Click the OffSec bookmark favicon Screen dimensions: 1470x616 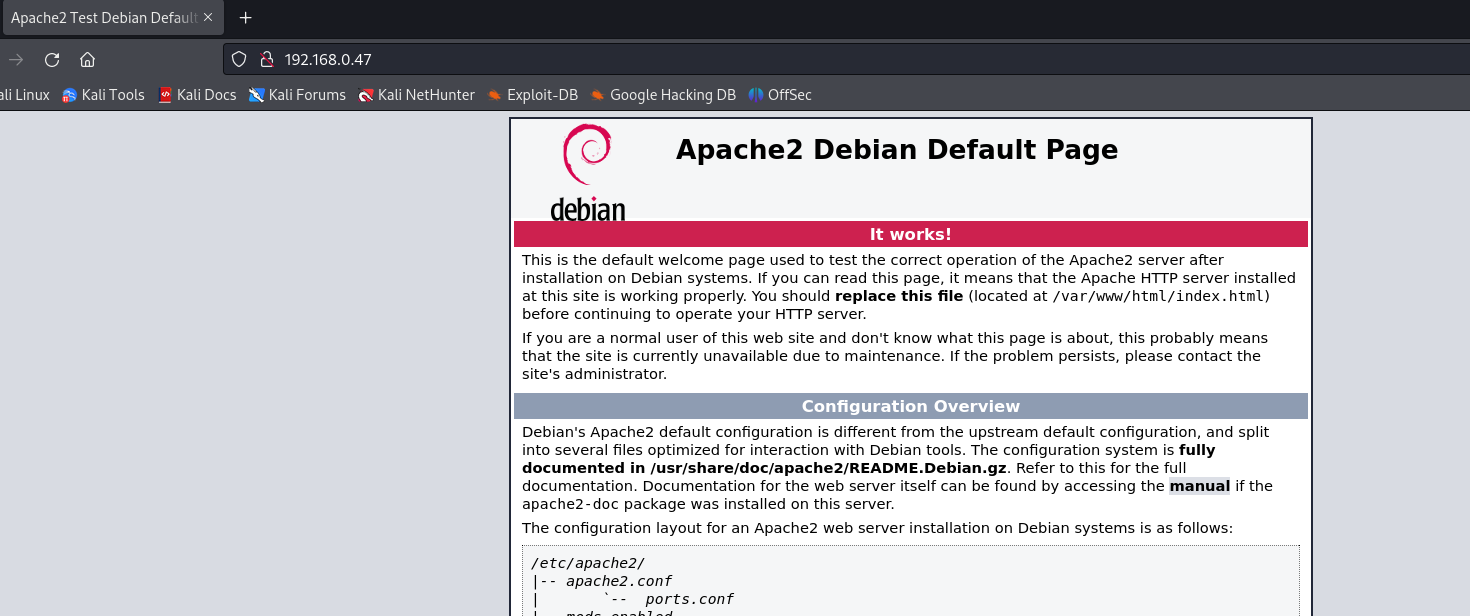(756, 95)
